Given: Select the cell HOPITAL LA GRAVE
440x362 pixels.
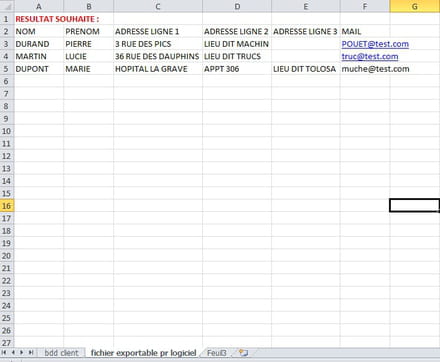Looking at the screenshot, I should point(158,69).
